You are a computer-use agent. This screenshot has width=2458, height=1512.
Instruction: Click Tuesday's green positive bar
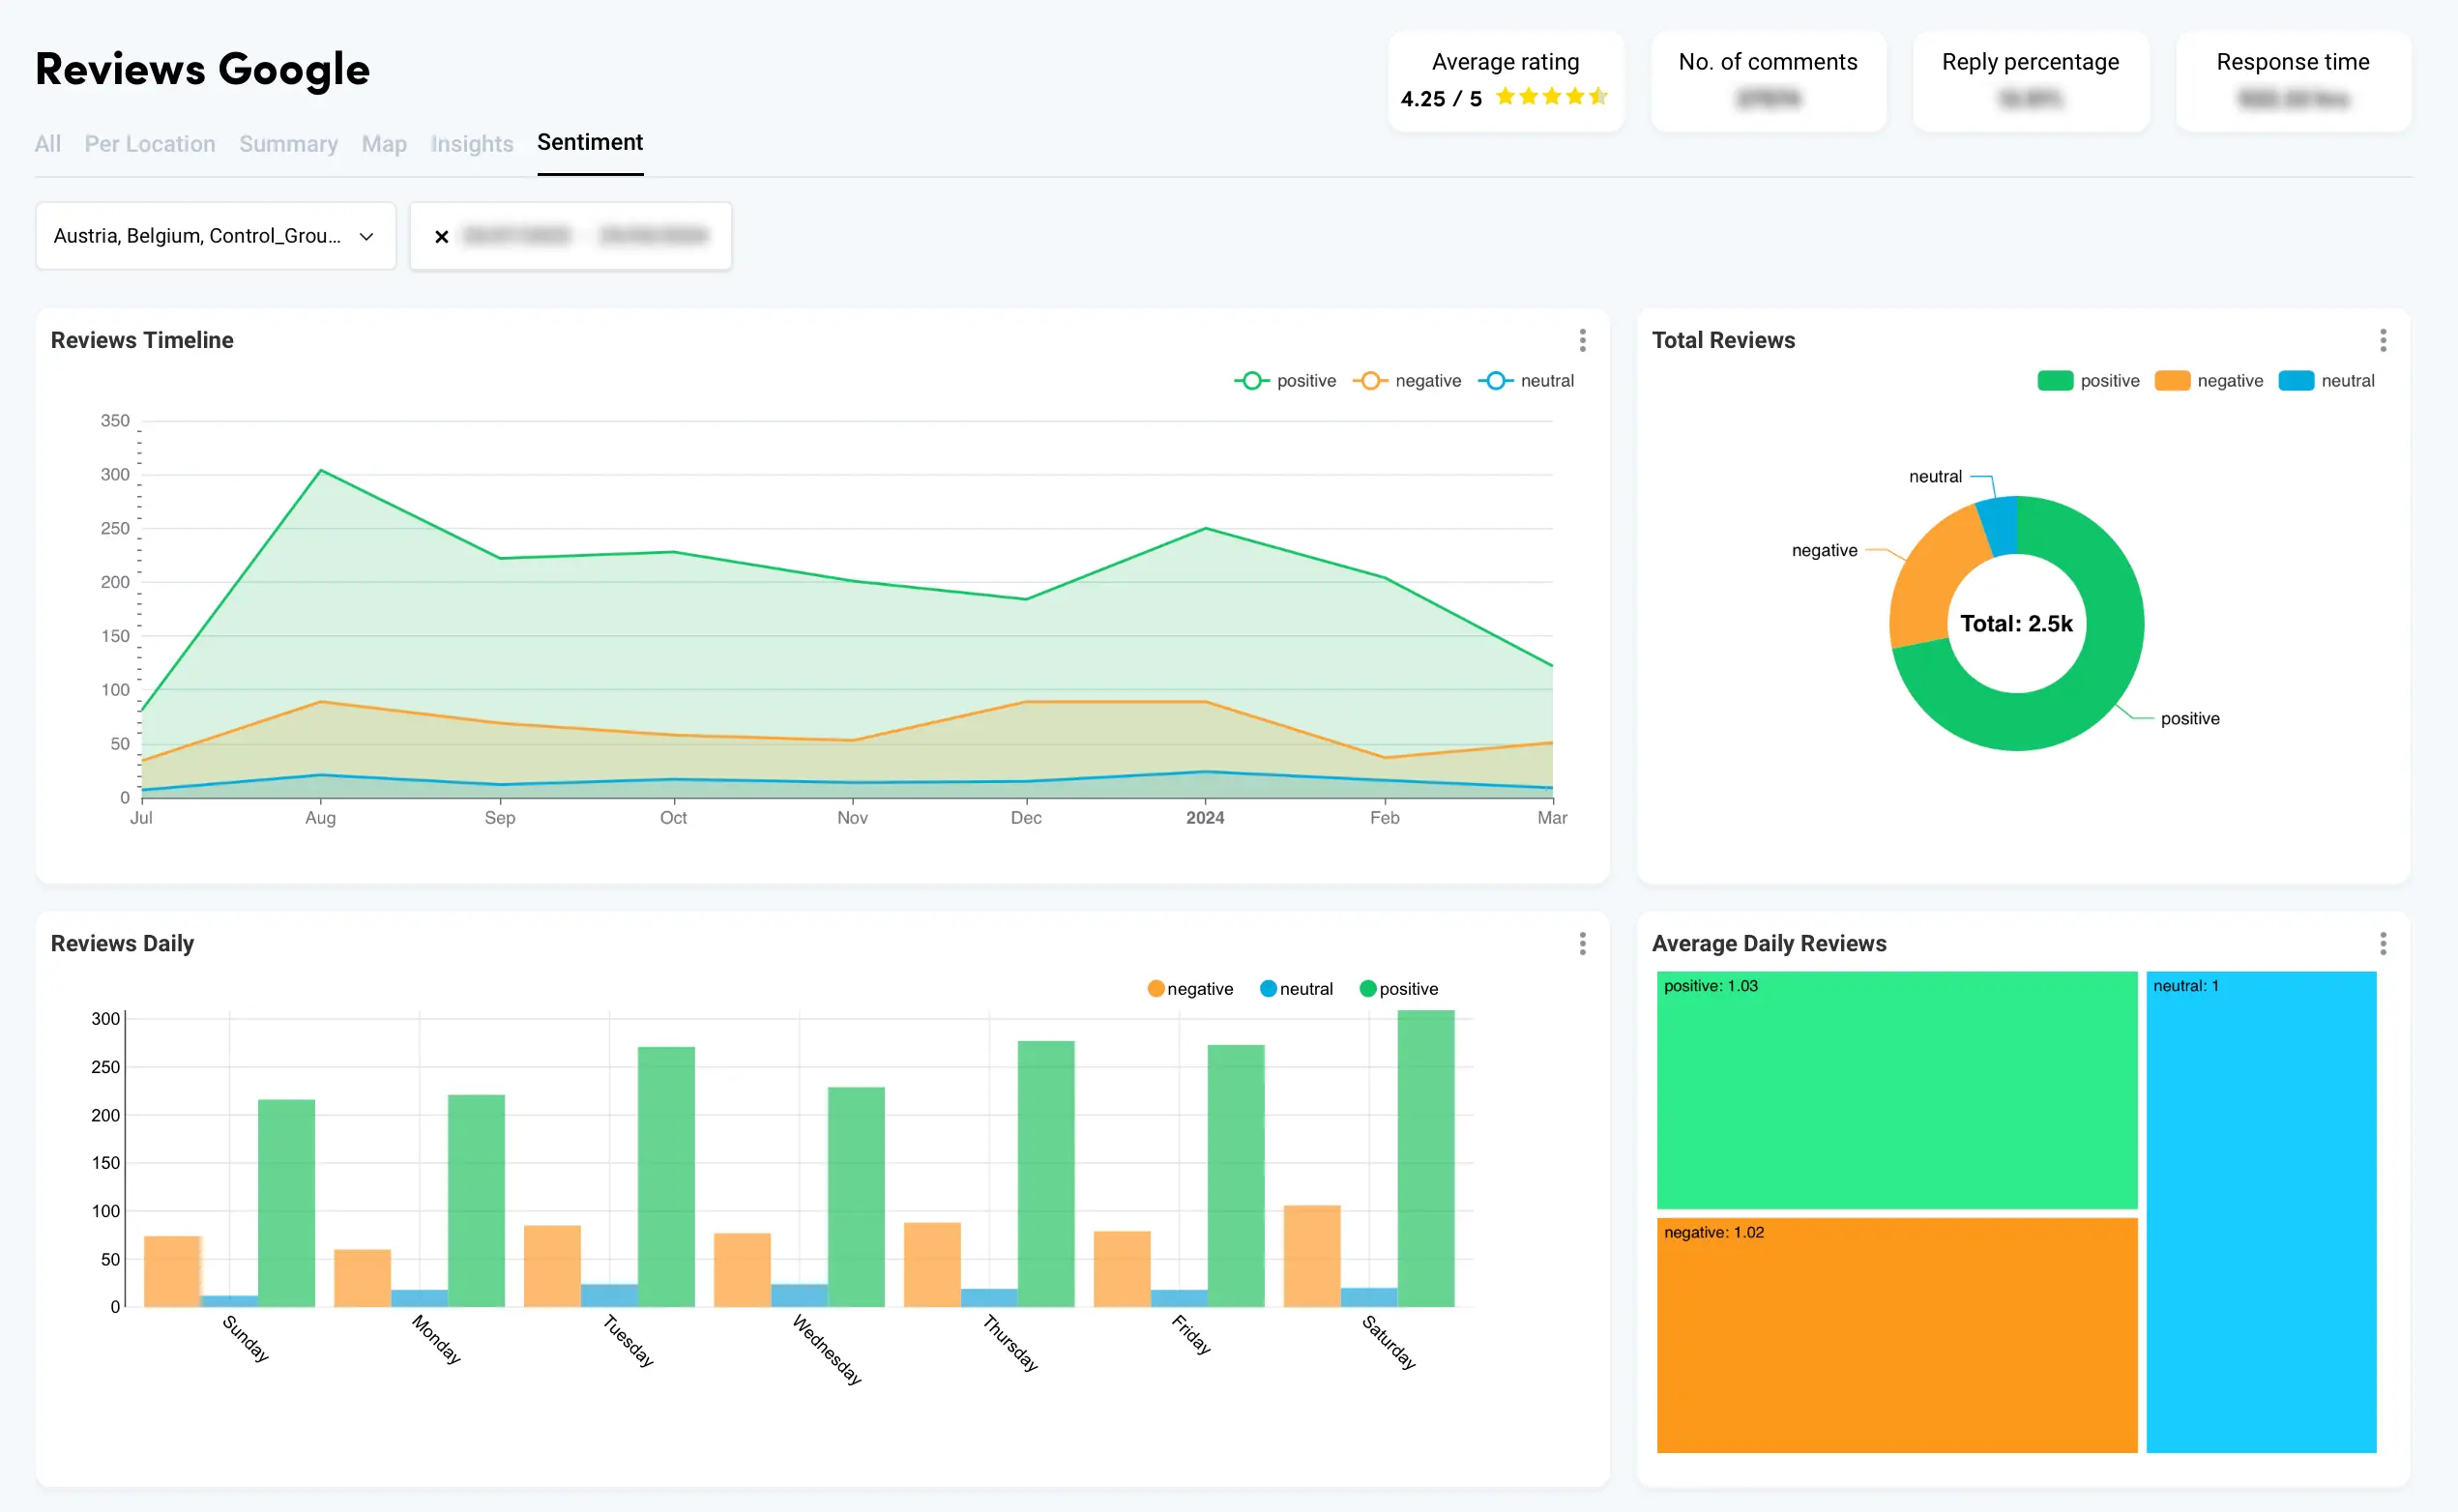tap(666, 1177)
